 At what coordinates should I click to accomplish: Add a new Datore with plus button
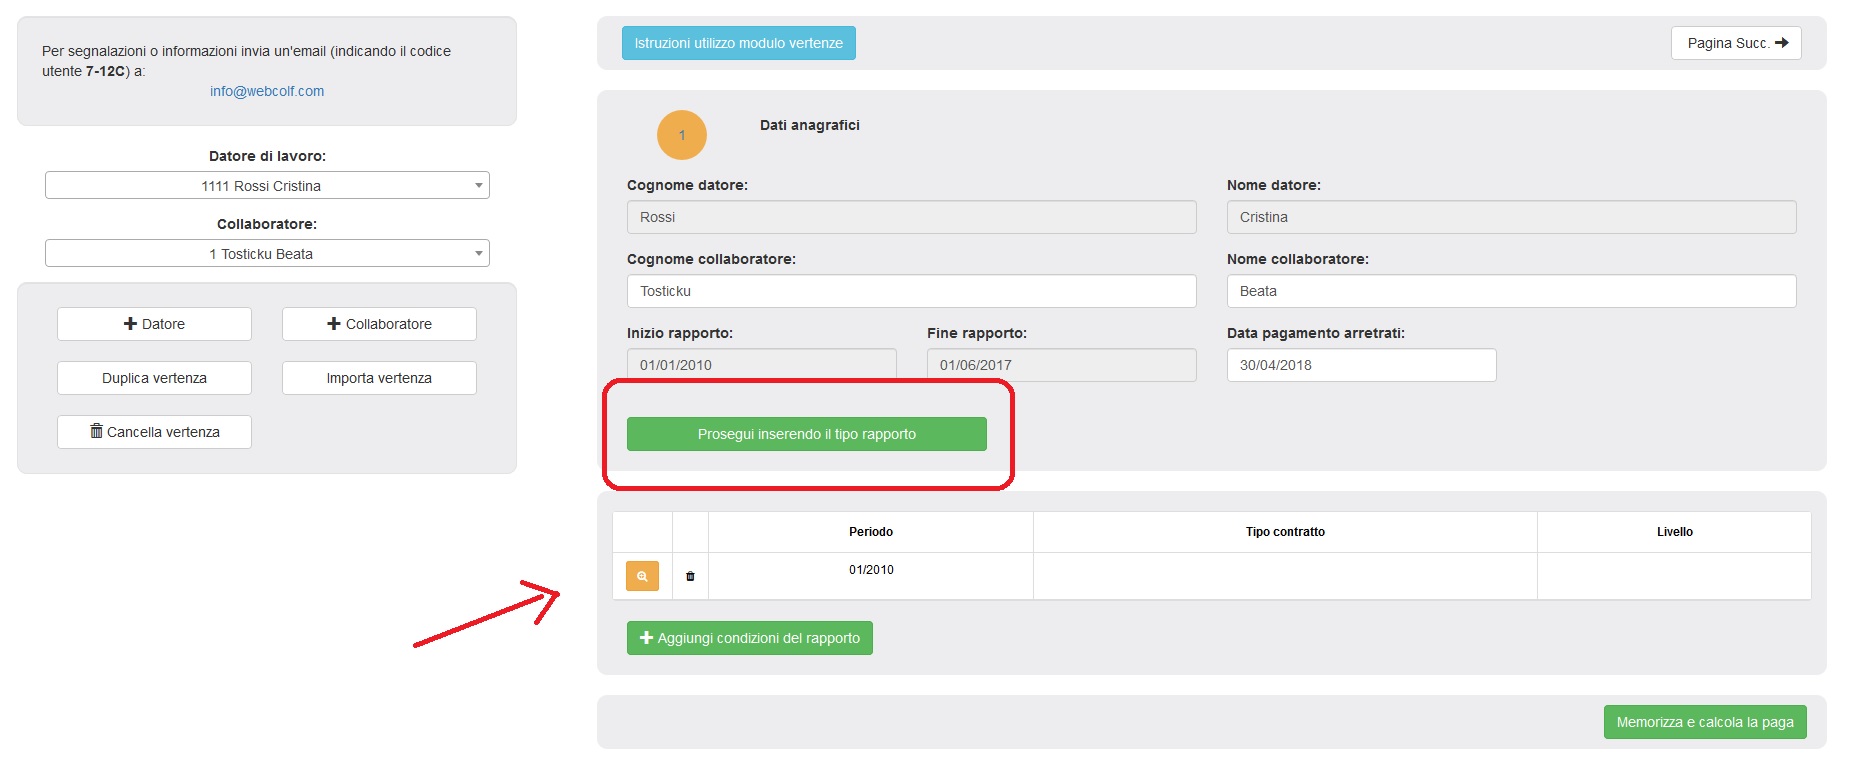pyautogui.click(x=154, y=324)
